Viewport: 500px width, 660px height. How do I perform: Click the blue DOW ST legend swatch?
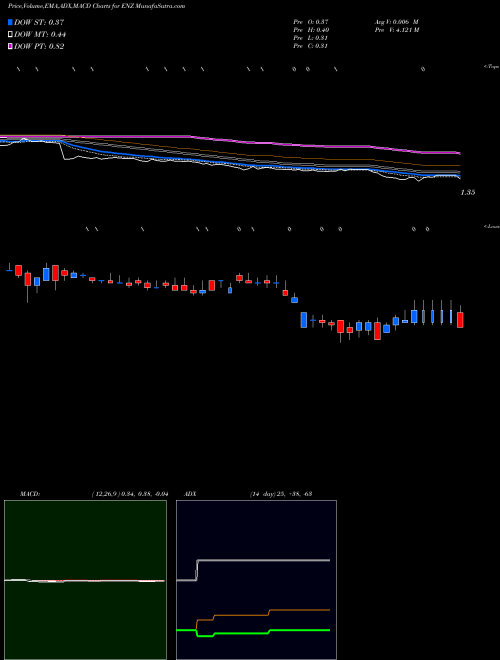[10, 22]
